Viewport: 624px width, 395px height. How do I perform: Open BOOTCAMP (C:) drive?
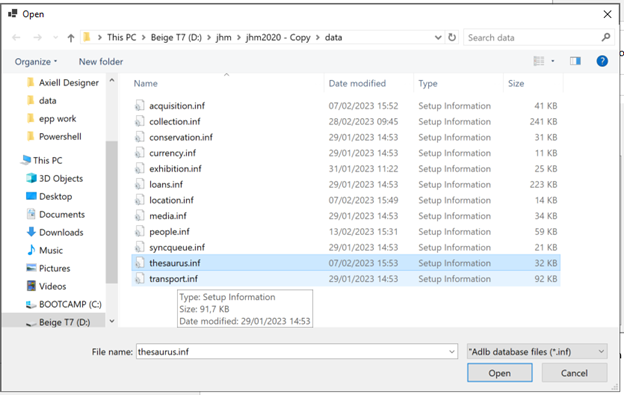click(x=64, y=304)
